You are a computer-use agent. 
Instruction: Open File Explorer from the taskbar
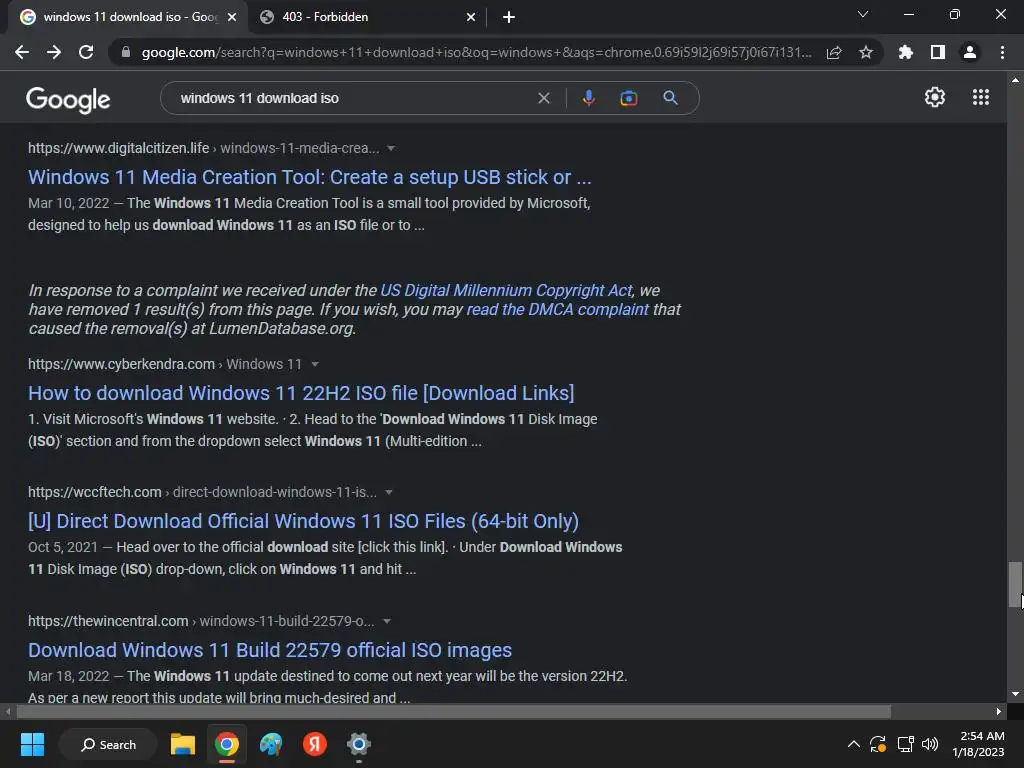(183, 744)
